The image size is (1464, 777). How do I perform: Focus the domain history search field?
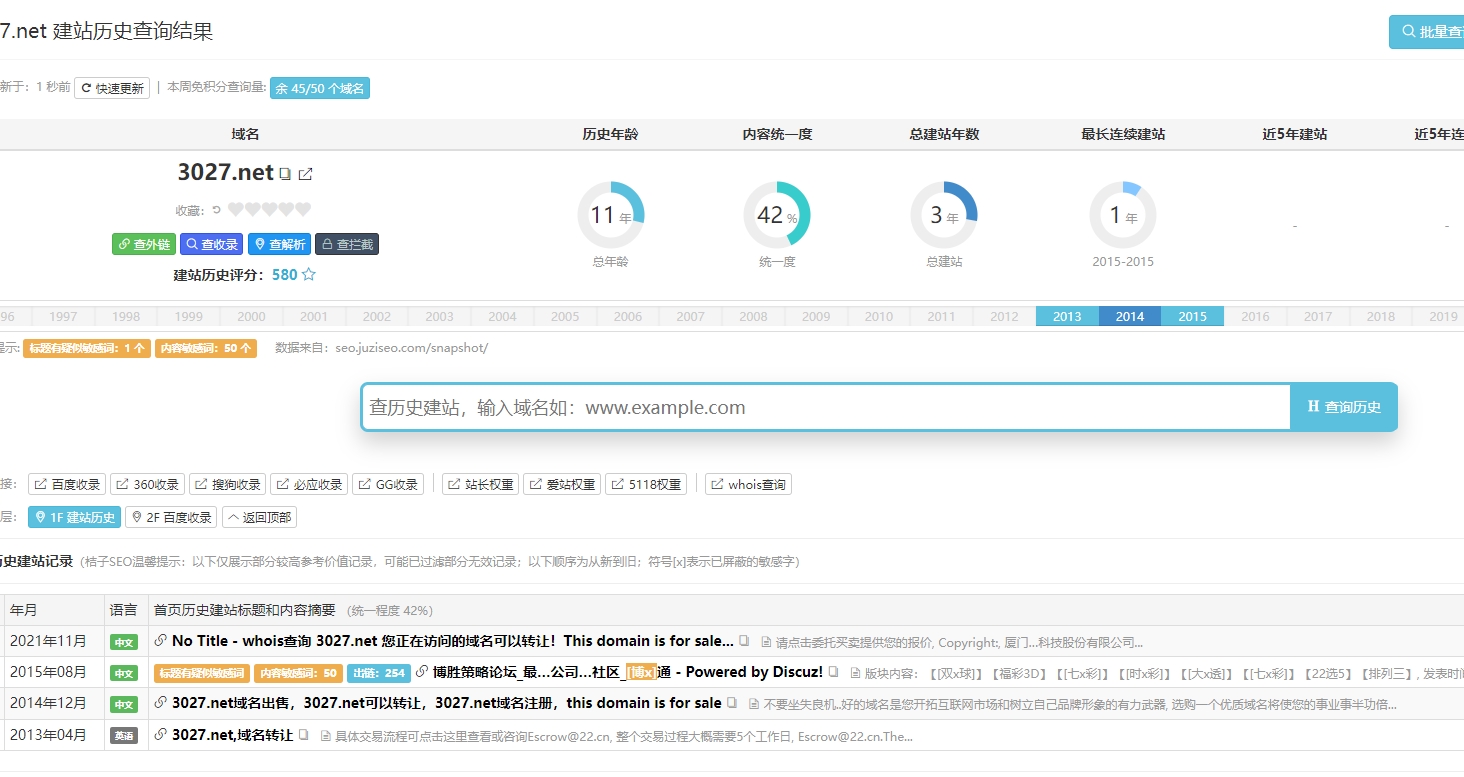pos(826,407)
